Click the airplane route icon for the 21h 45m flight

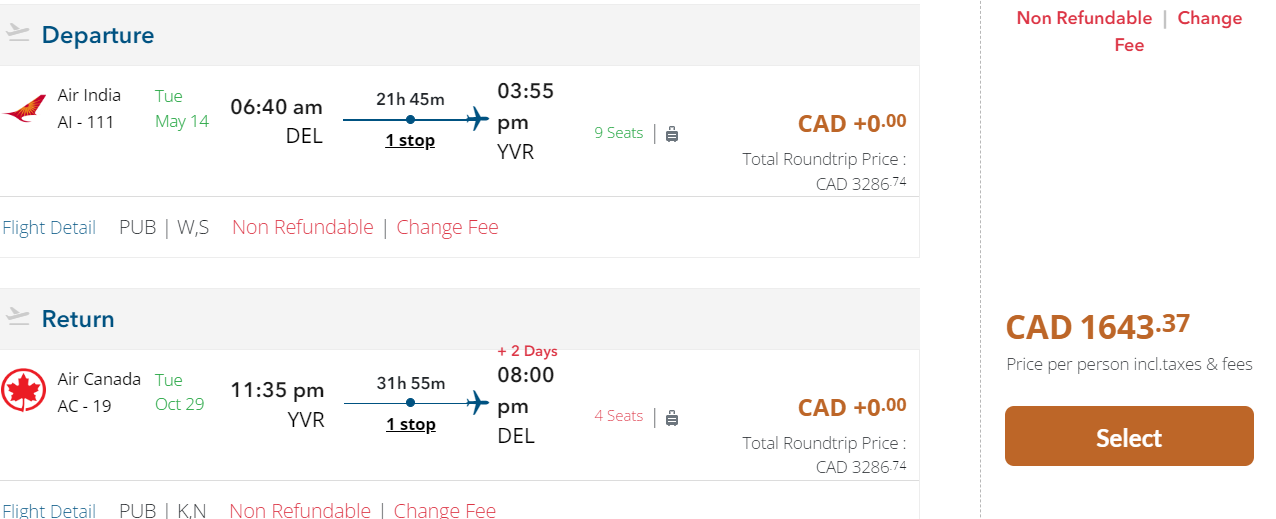pos(478,120)
